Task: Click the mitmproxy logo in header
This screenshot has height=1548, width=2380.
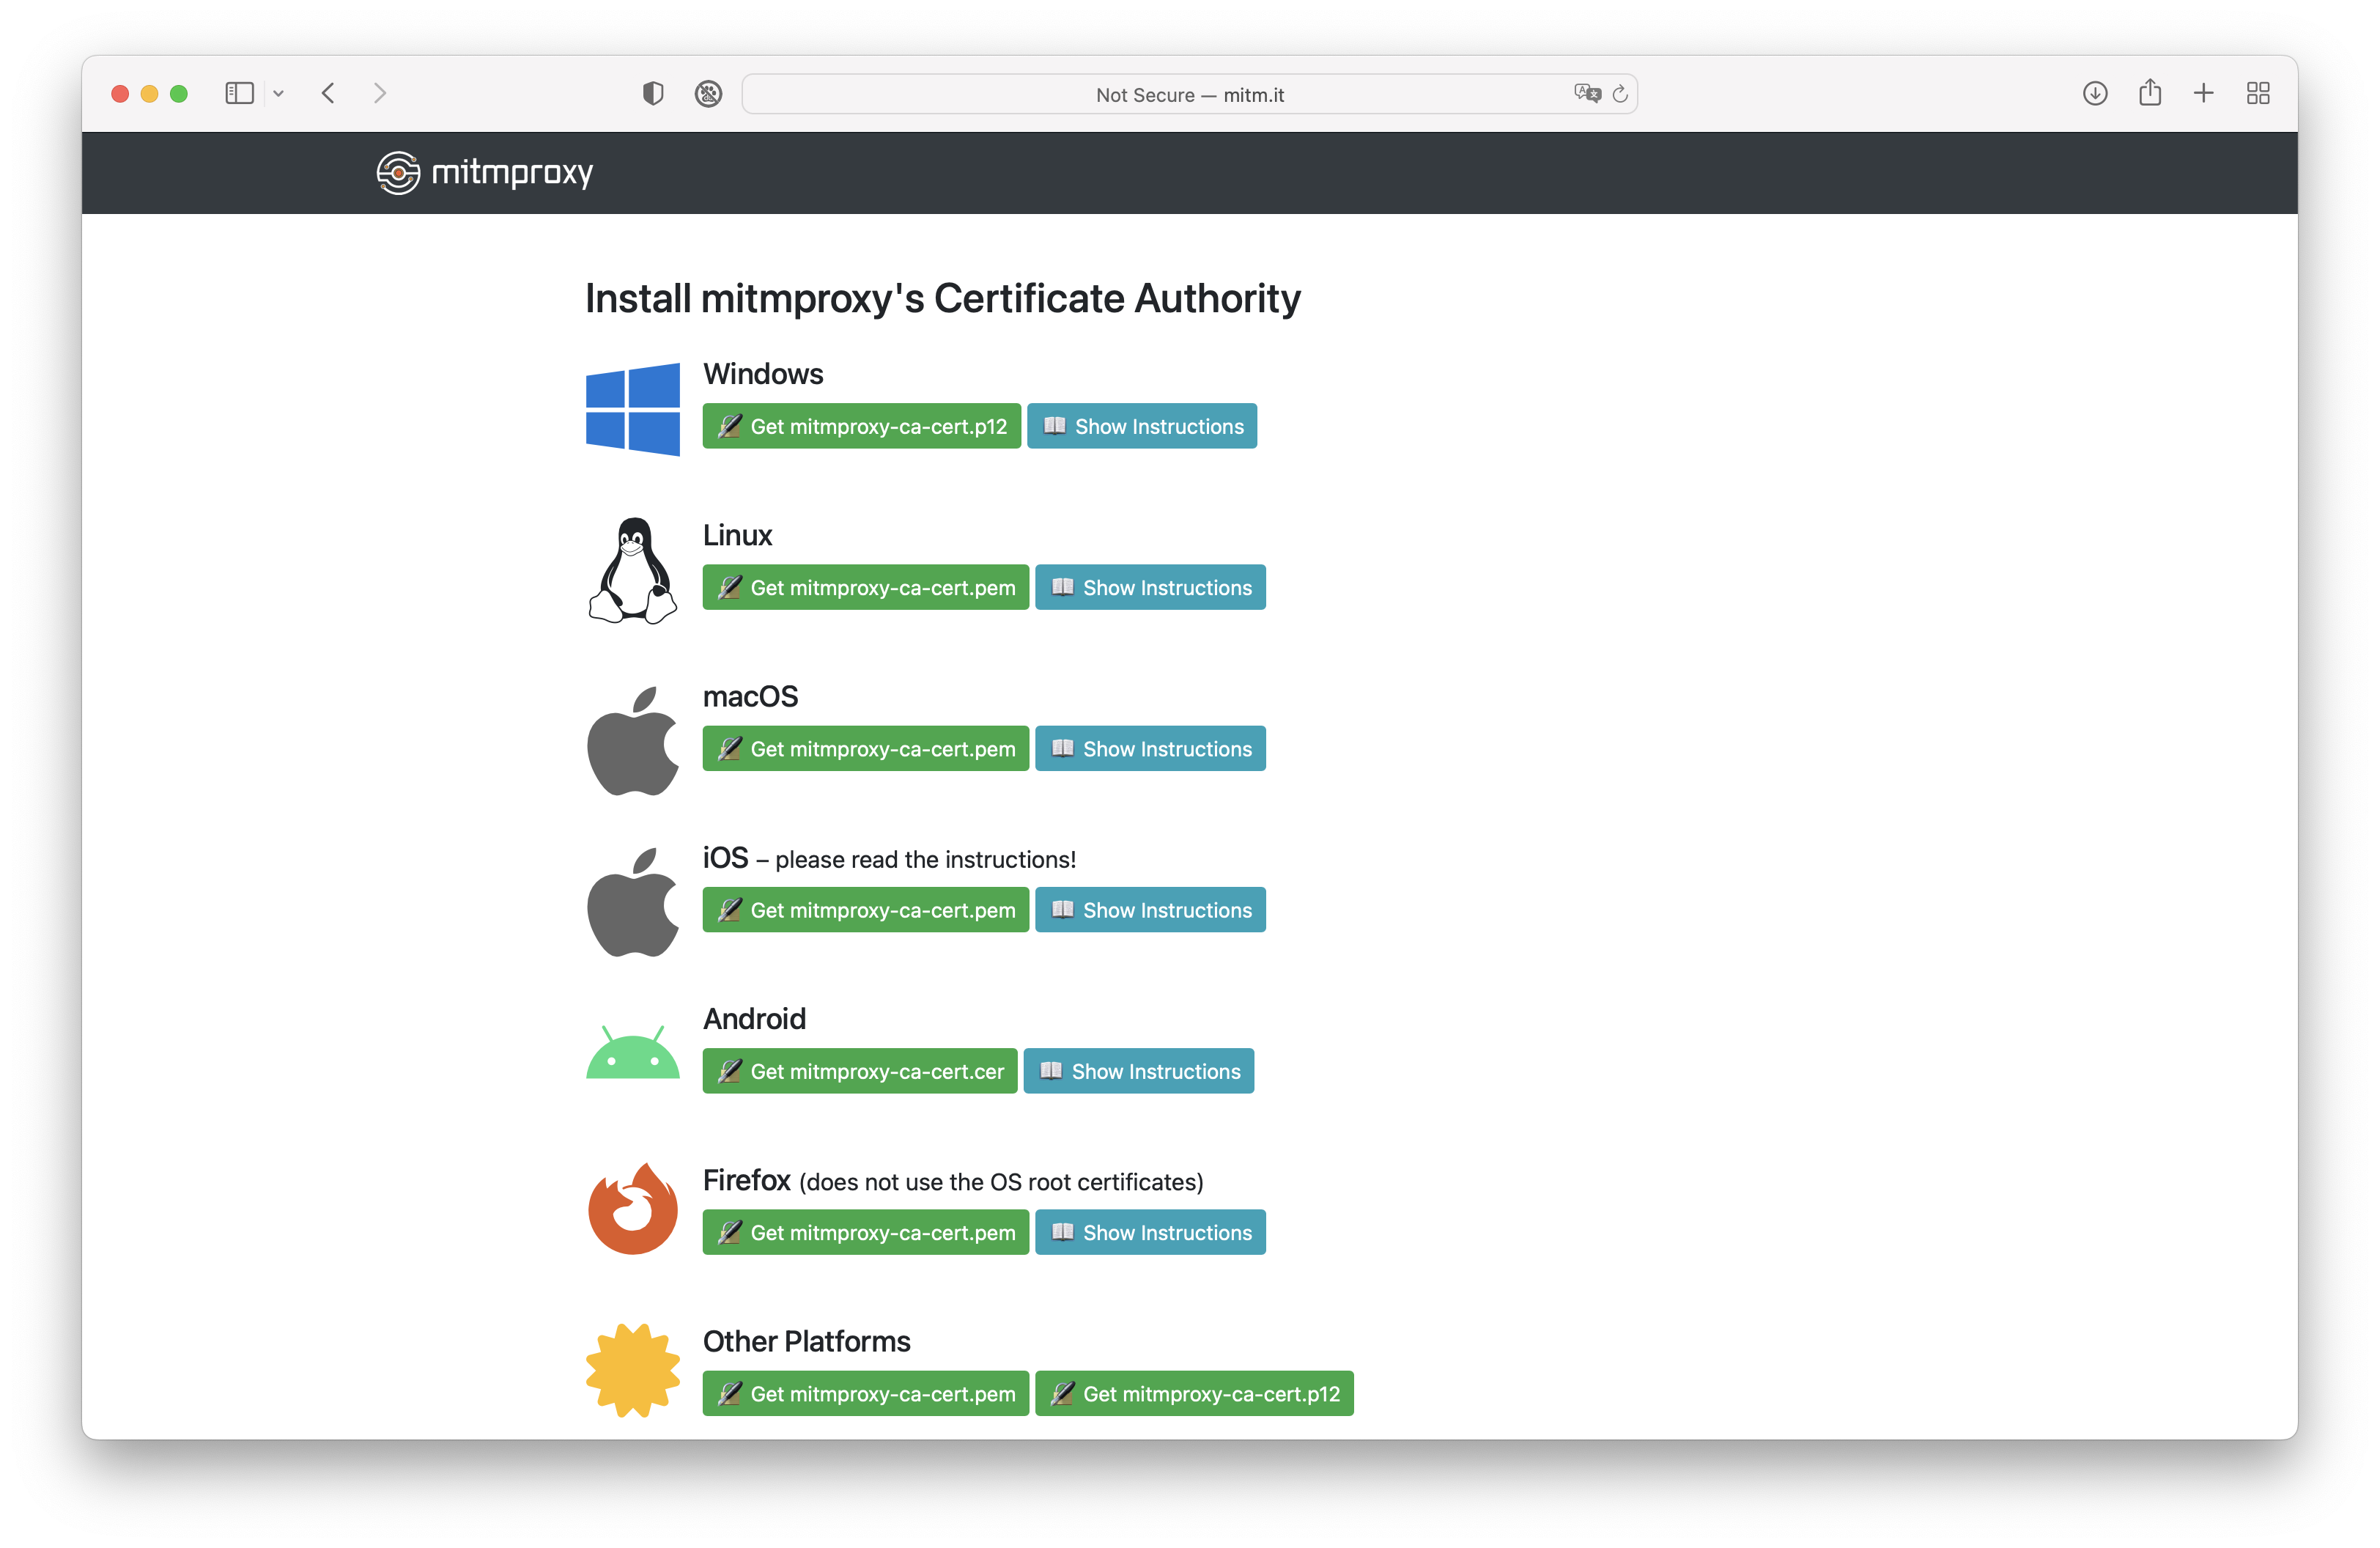Action: pyautogui.click(x=484, y=172)
